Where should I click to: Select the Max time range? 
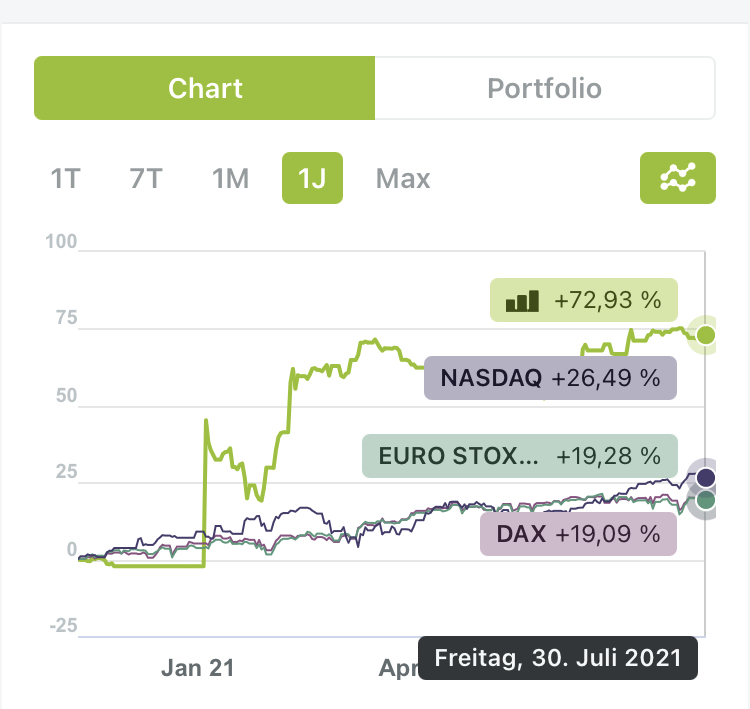click(403, 179)
